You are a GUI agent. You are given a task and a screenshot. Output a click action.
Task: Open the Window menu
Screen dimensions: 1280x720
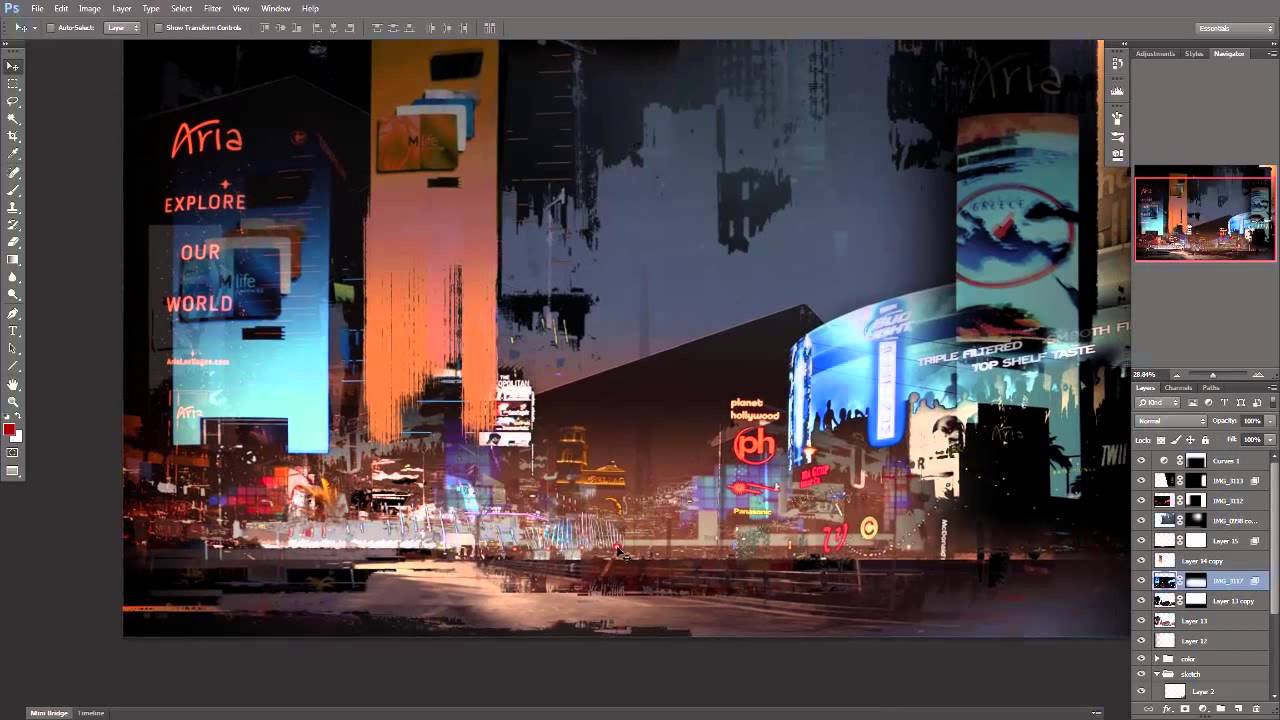276,8
